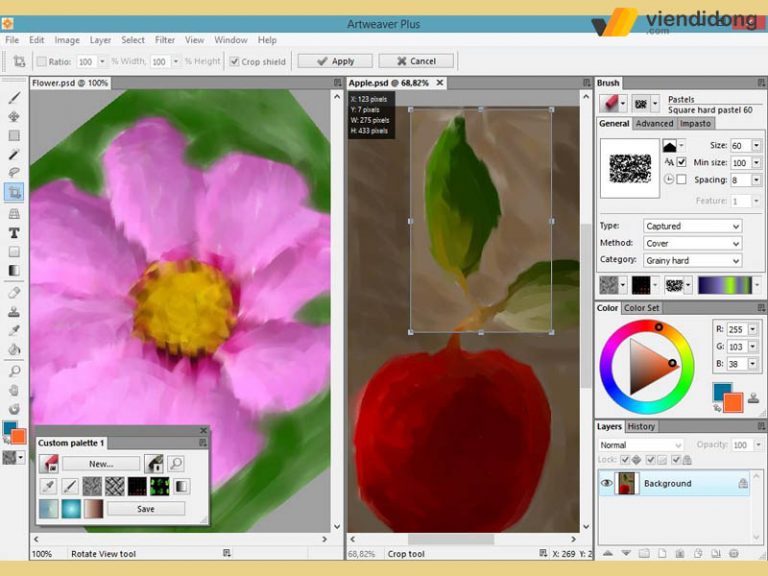Open the Filter menu

coord(164,40)
